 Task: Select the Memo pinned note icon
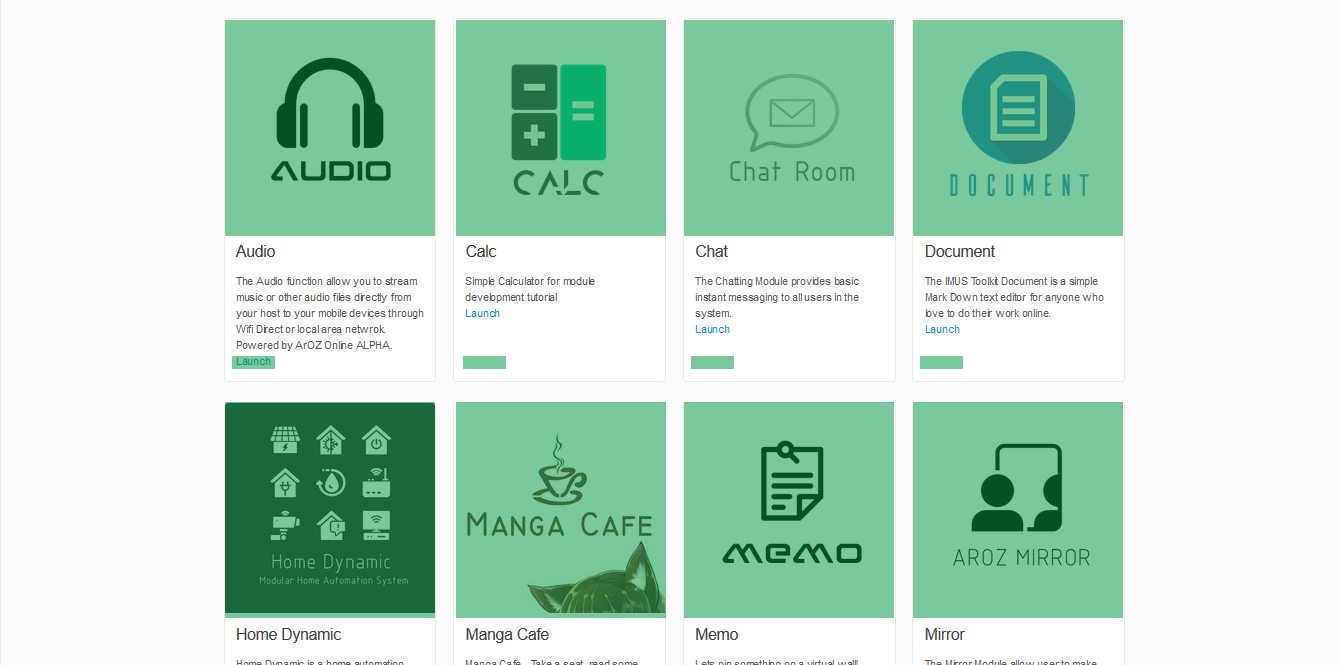click(x=791, y=481)
